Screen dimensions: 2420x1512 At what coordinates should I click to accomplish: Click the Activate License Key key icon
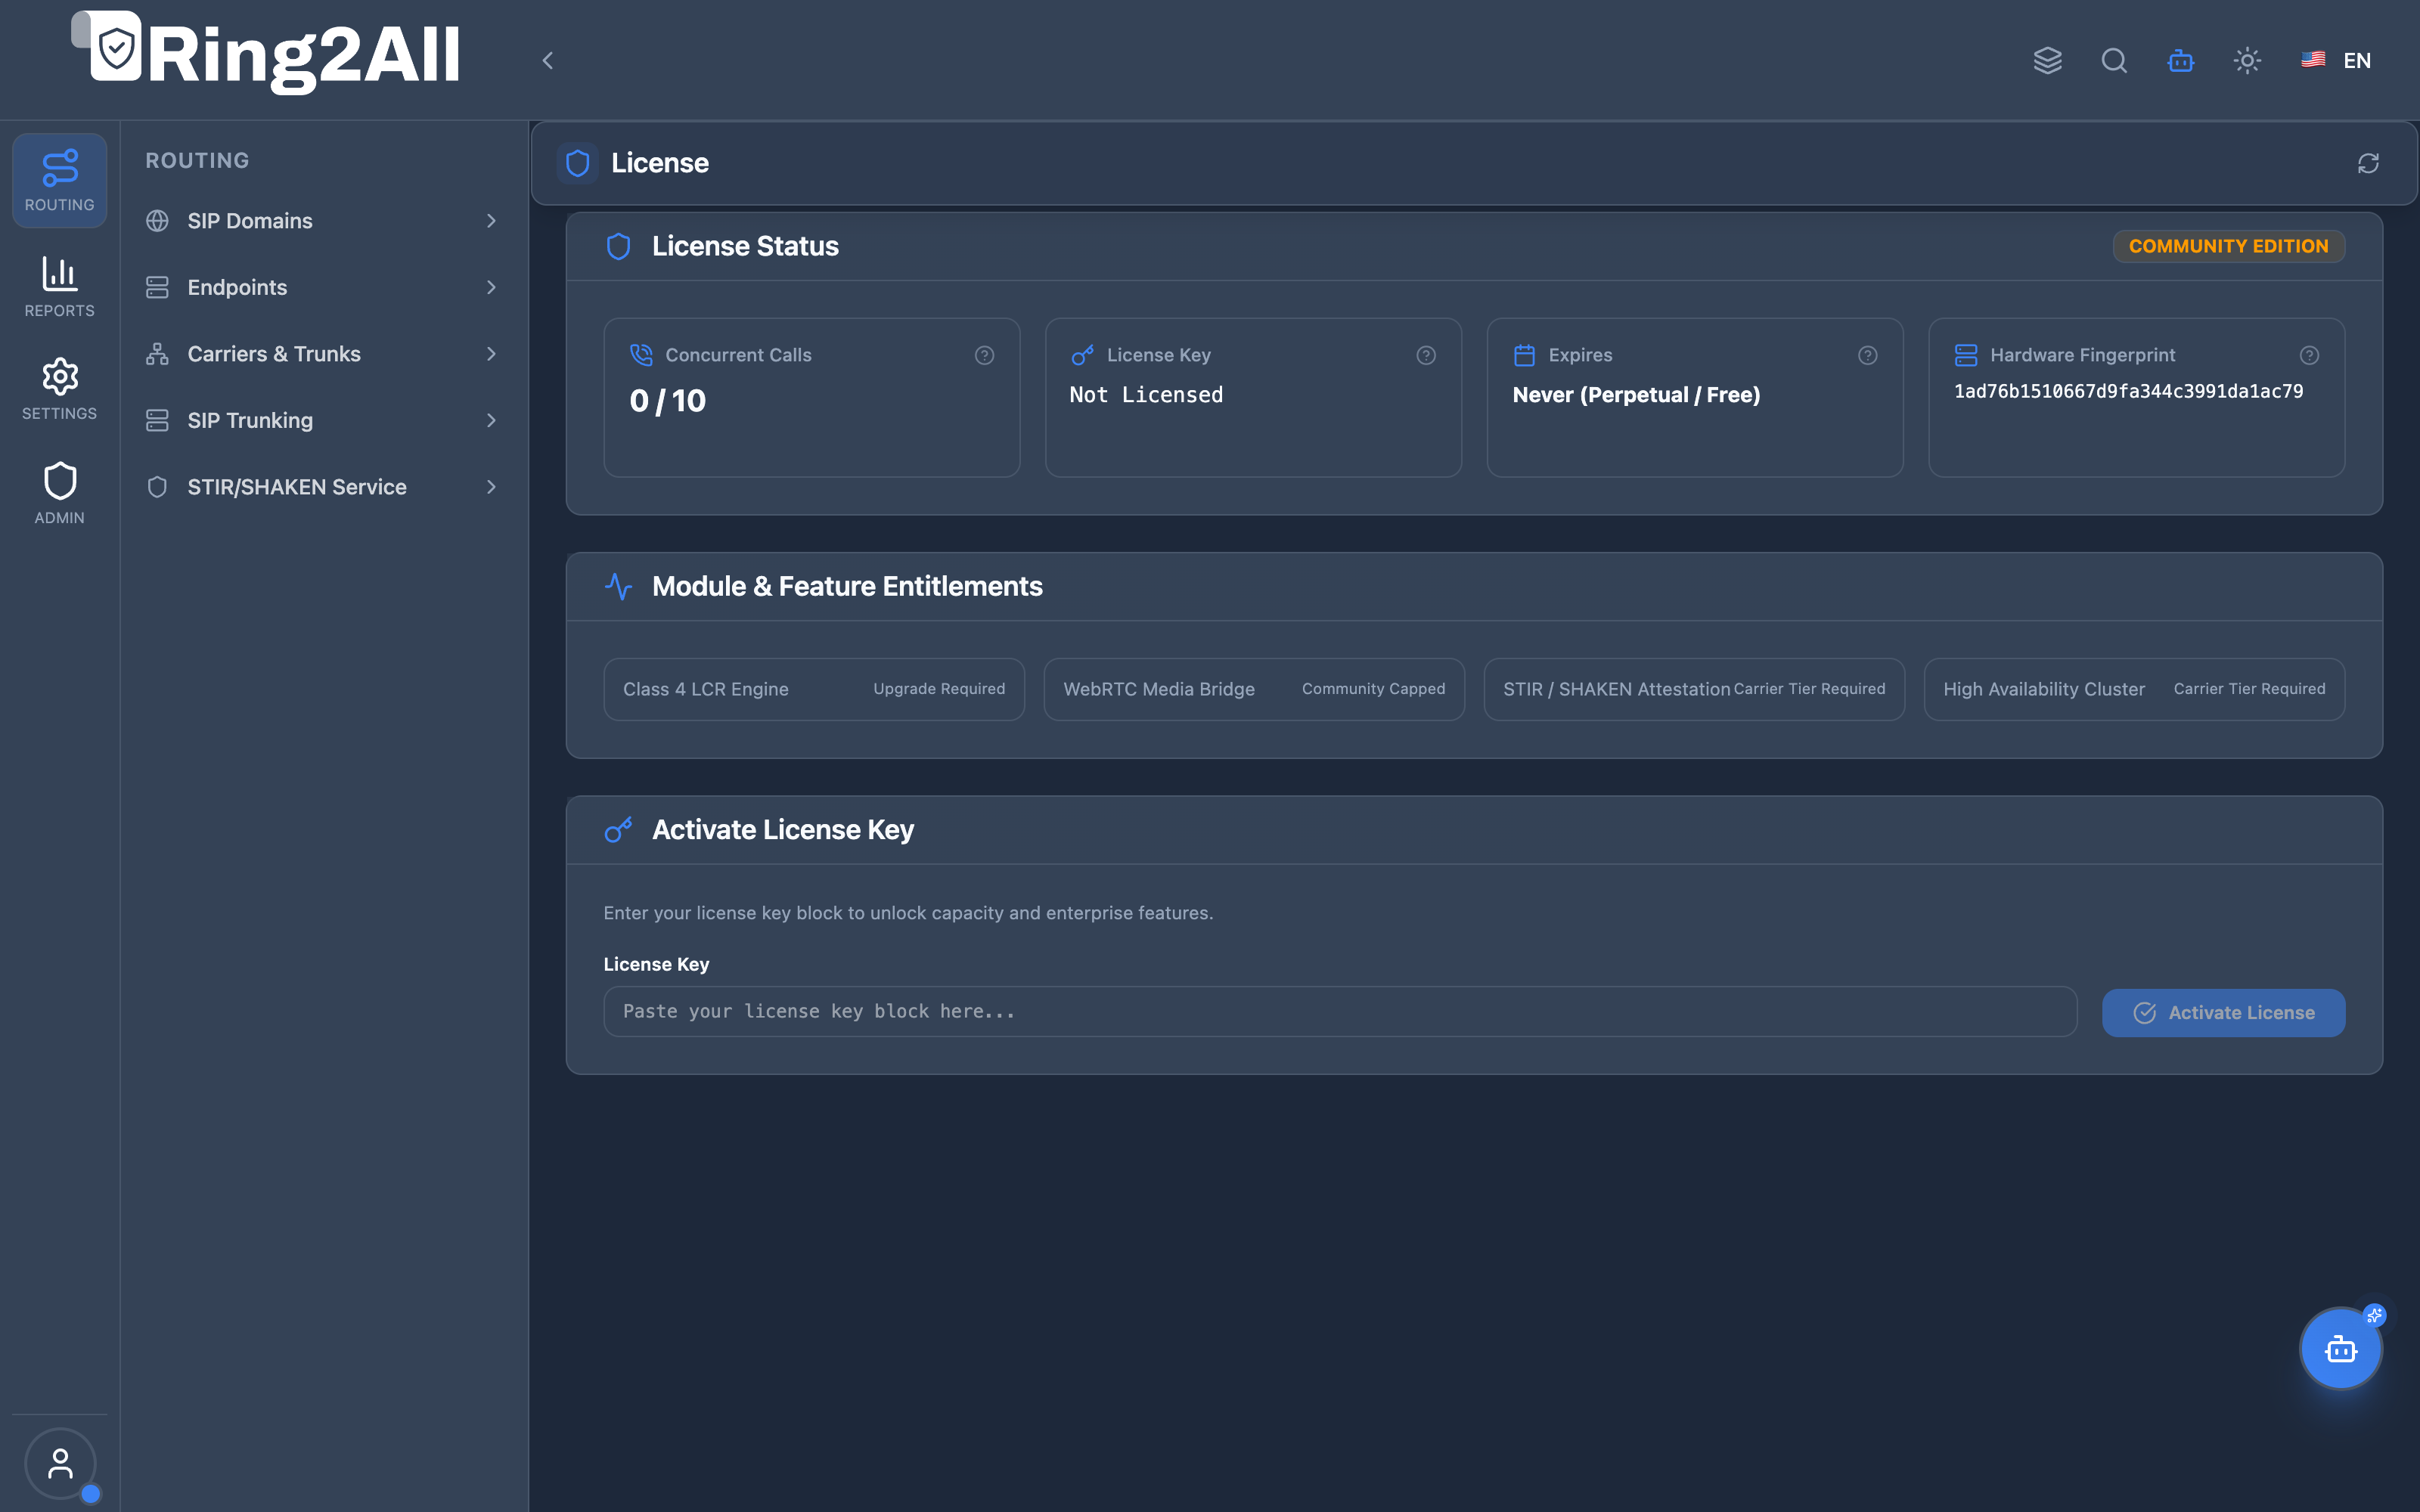pyautogui.click(x=618, y=830)
